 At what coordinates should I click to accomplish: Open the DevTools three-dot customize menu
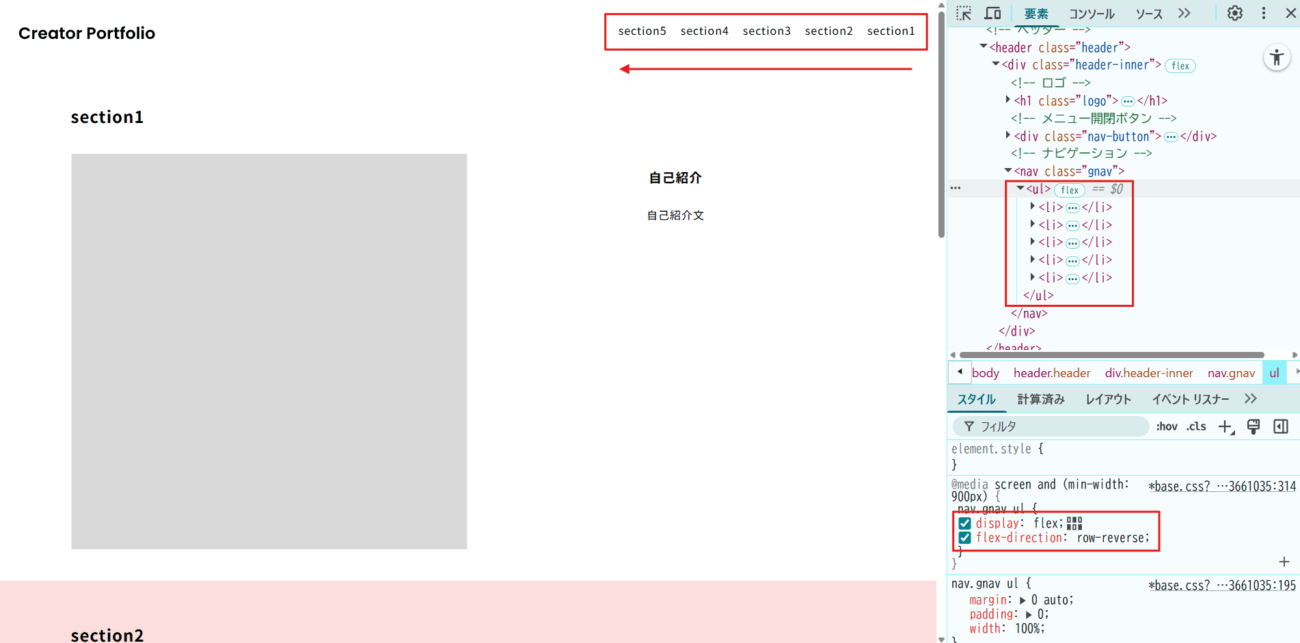(x=1263, y=13)
